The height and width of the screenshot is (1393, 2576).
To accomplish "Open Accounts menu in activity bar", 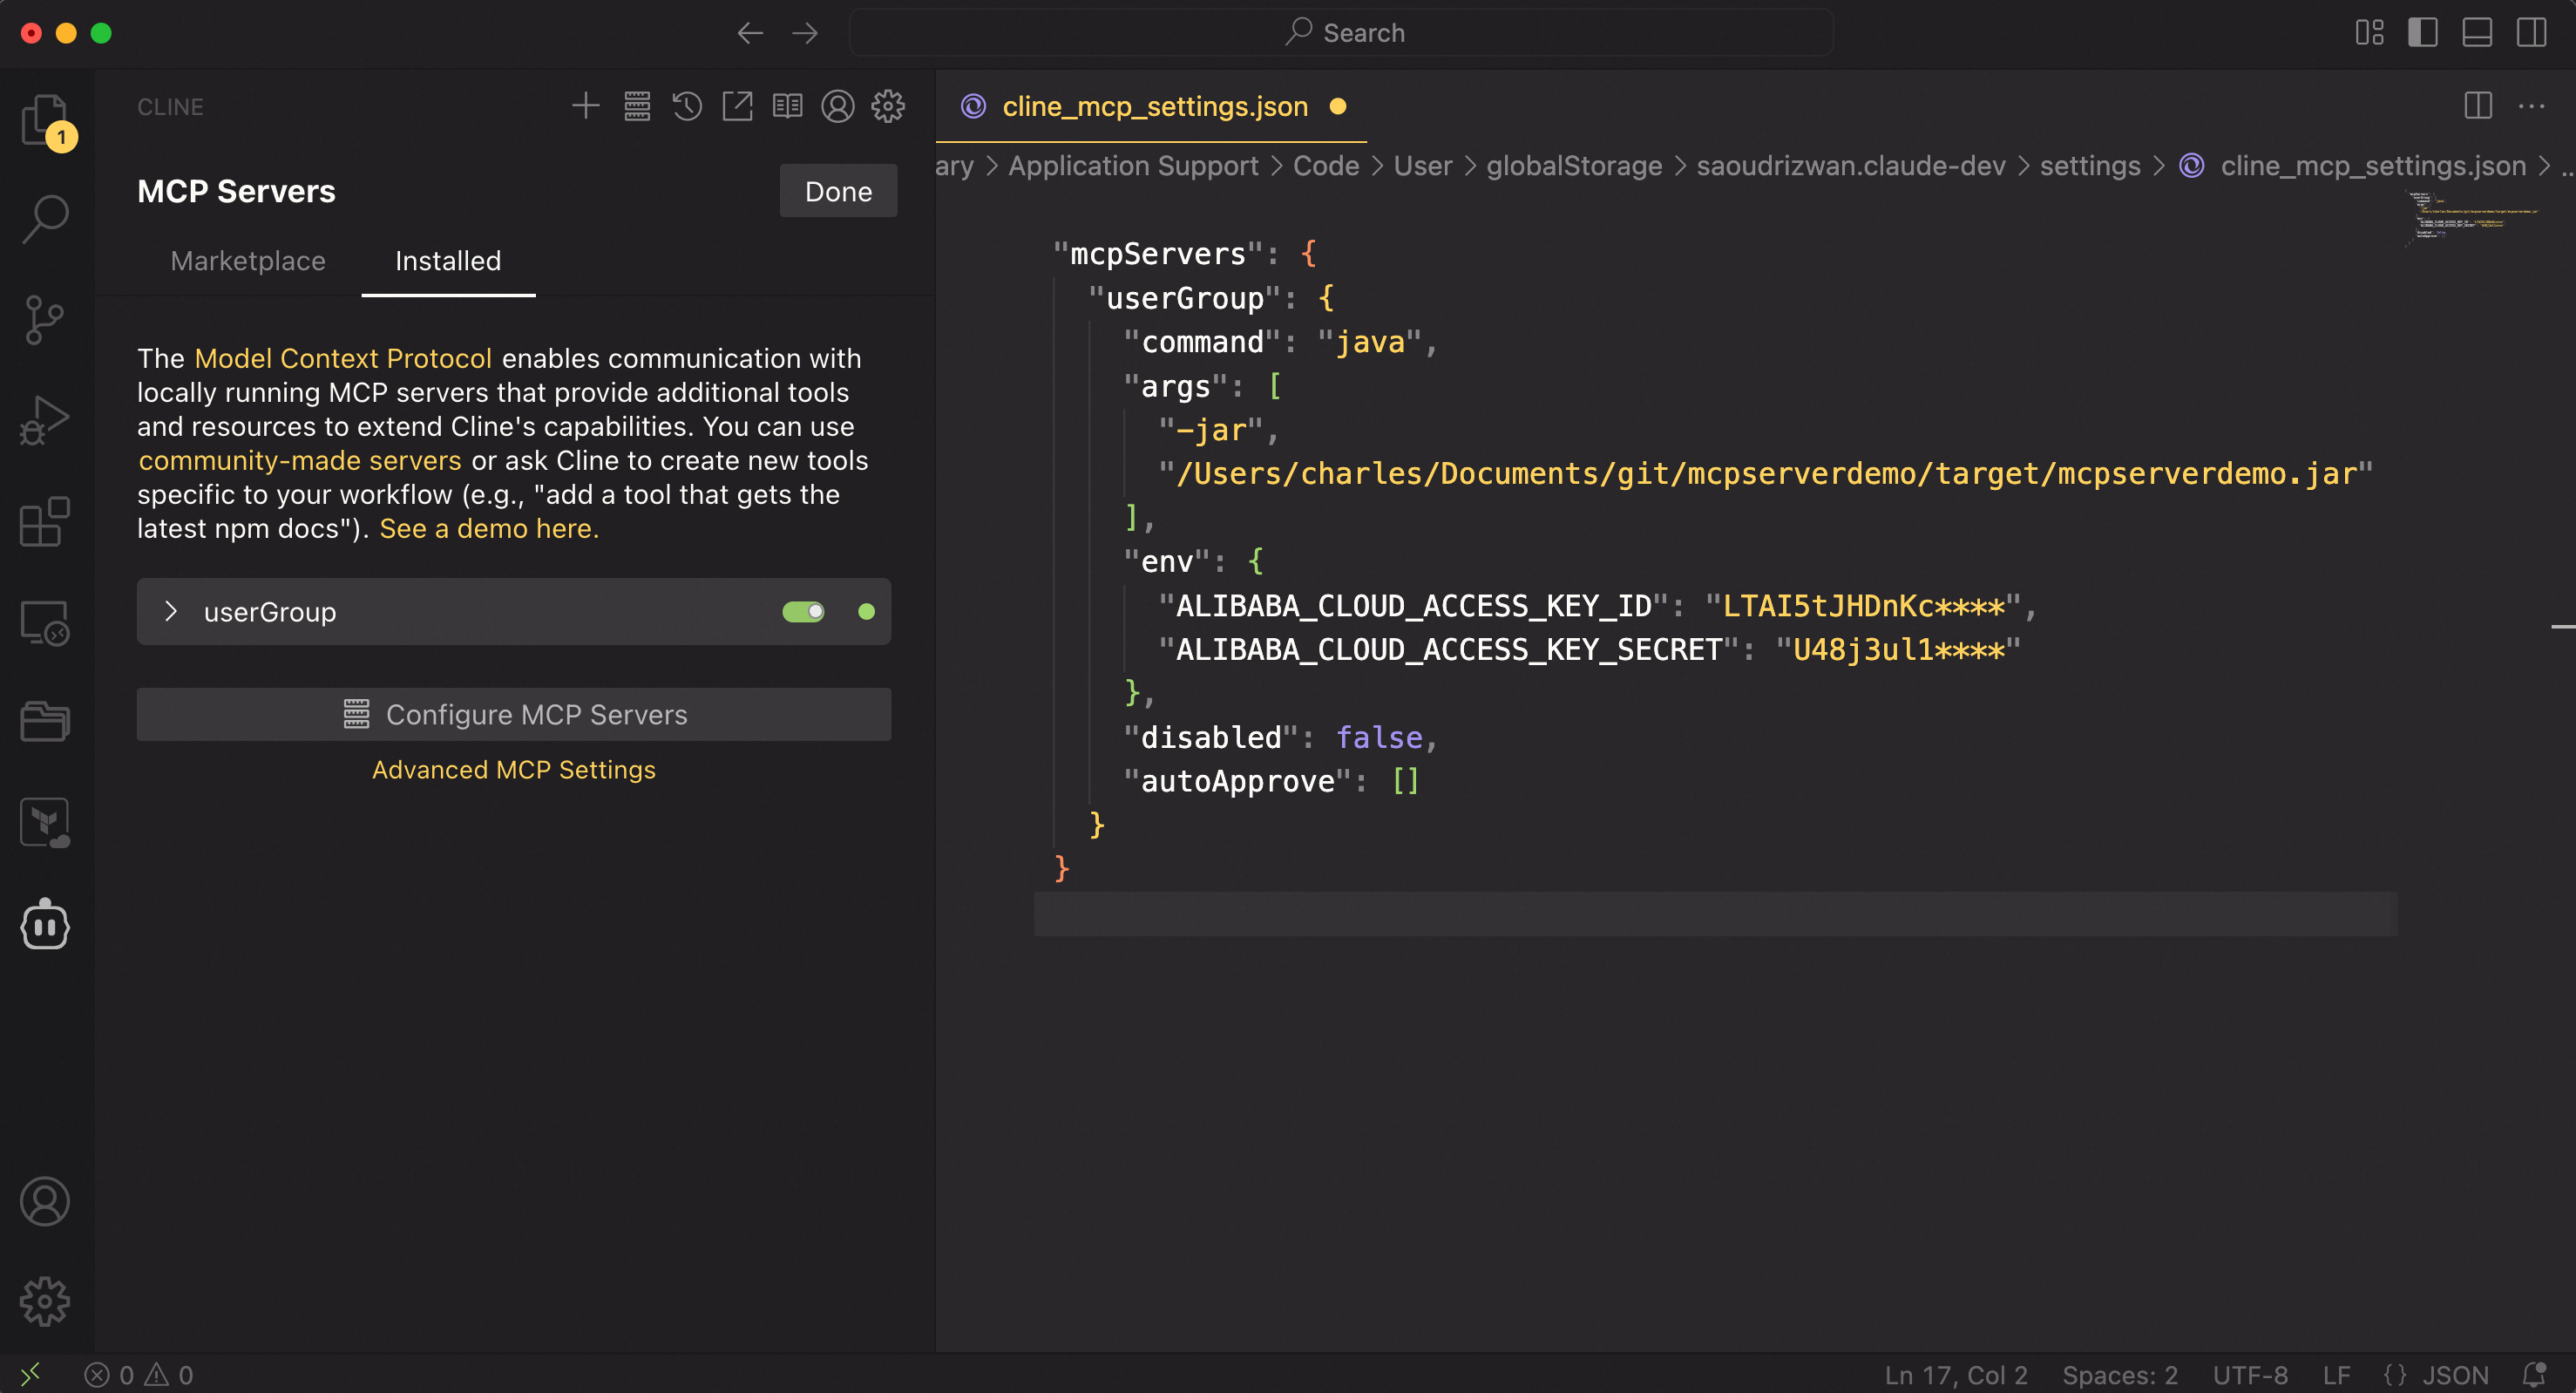I will [45, 1201].
